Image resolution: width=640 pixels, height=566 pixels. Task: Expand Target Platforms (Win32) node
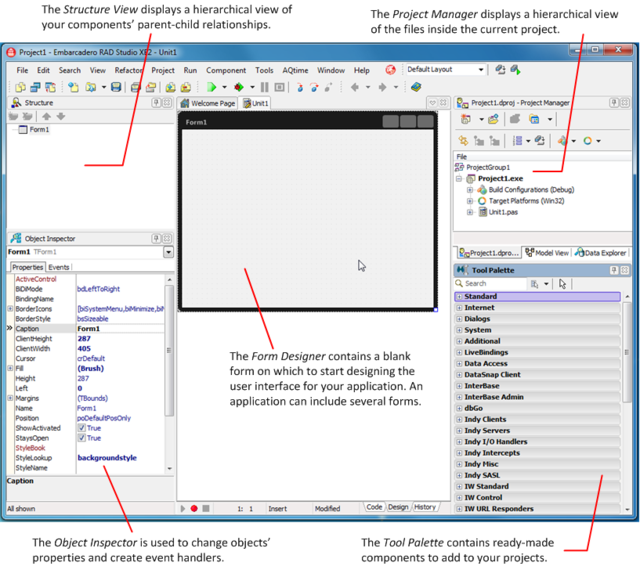470,201
